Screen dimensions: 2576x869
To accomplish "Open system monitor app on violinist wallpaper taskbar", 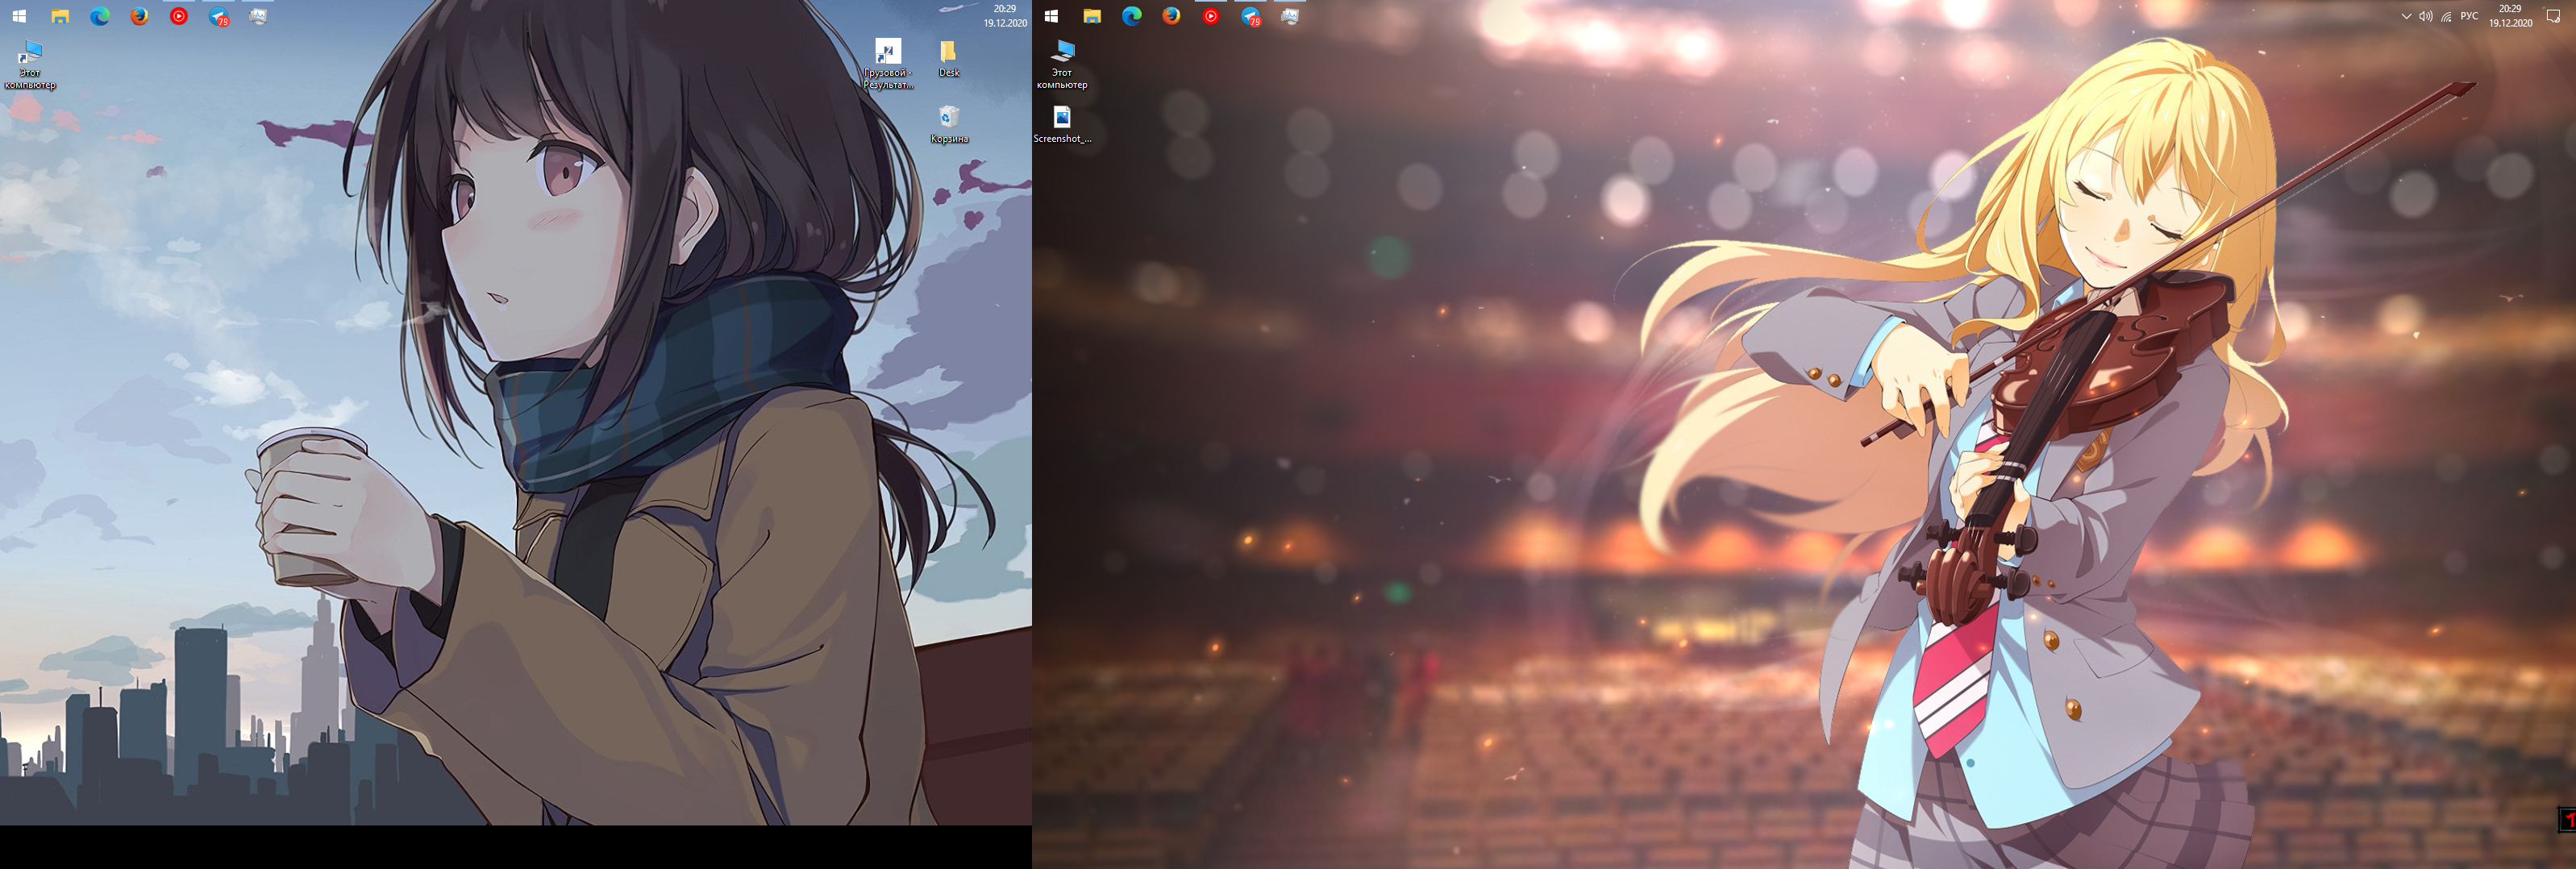I will tap(1290, 16).
